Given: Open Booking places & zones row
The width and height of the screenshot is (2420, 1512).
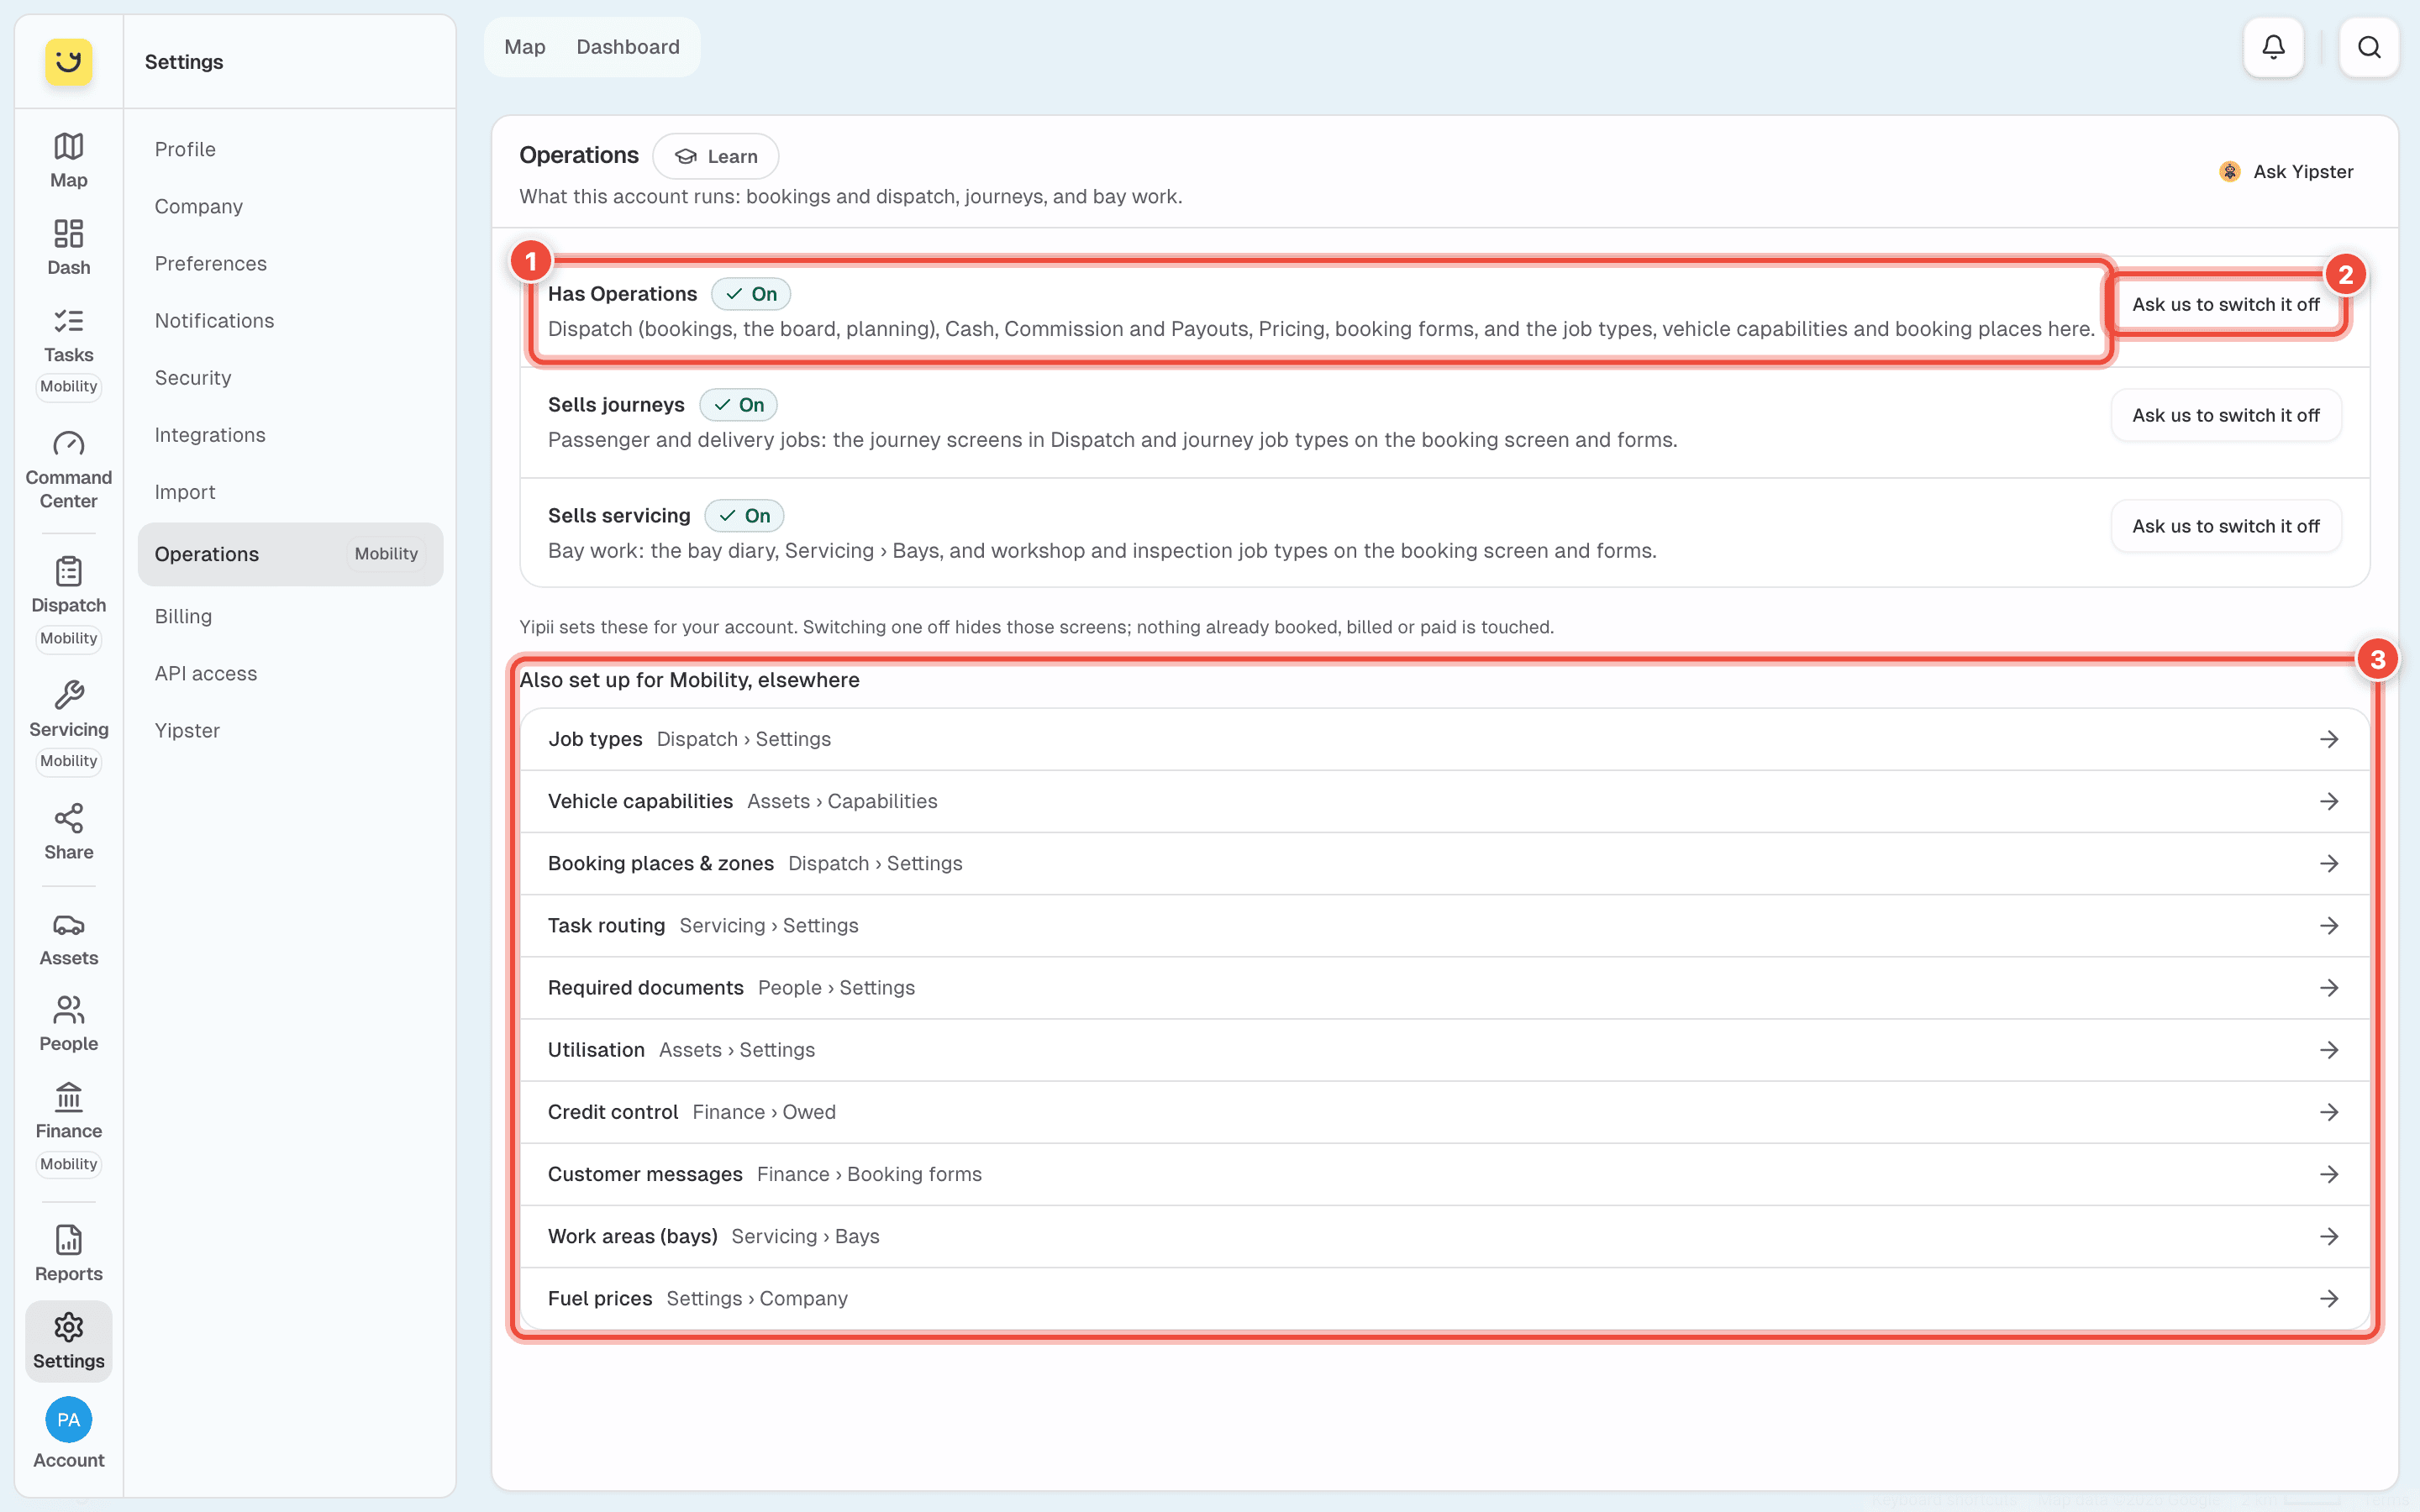Looking at the screenshot, I should click(1445, 863).
